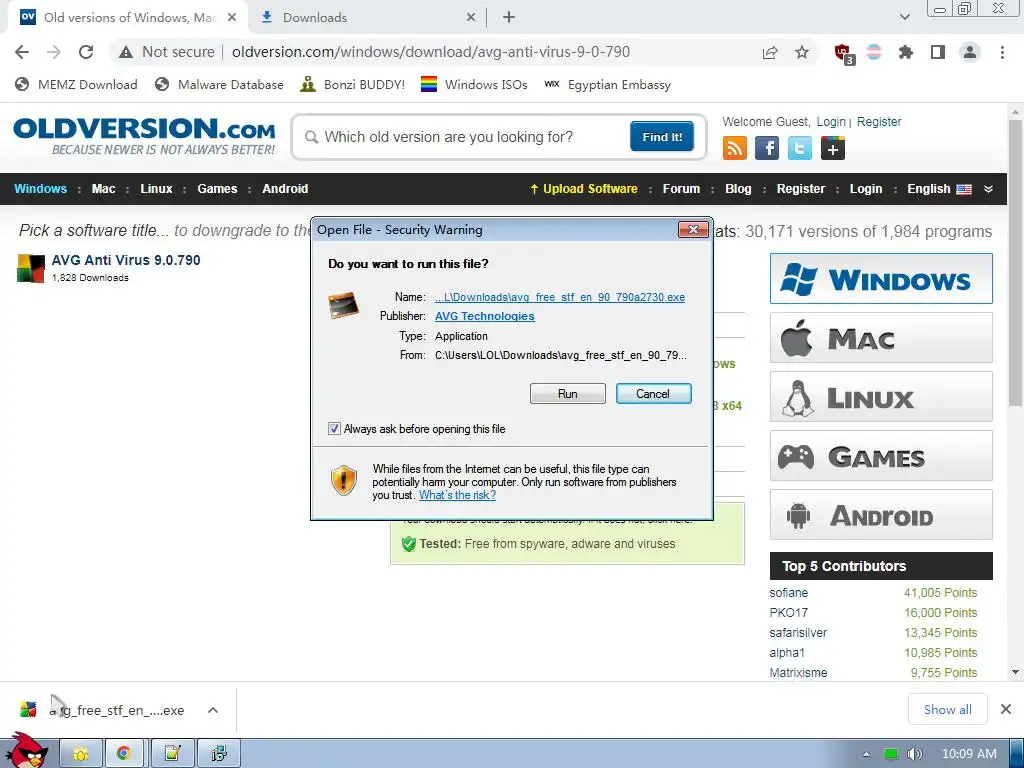Expand the language dropdown chevron in navbar
The height and width of the screenshot is (768, 1024).
click(x=988, y=189)
